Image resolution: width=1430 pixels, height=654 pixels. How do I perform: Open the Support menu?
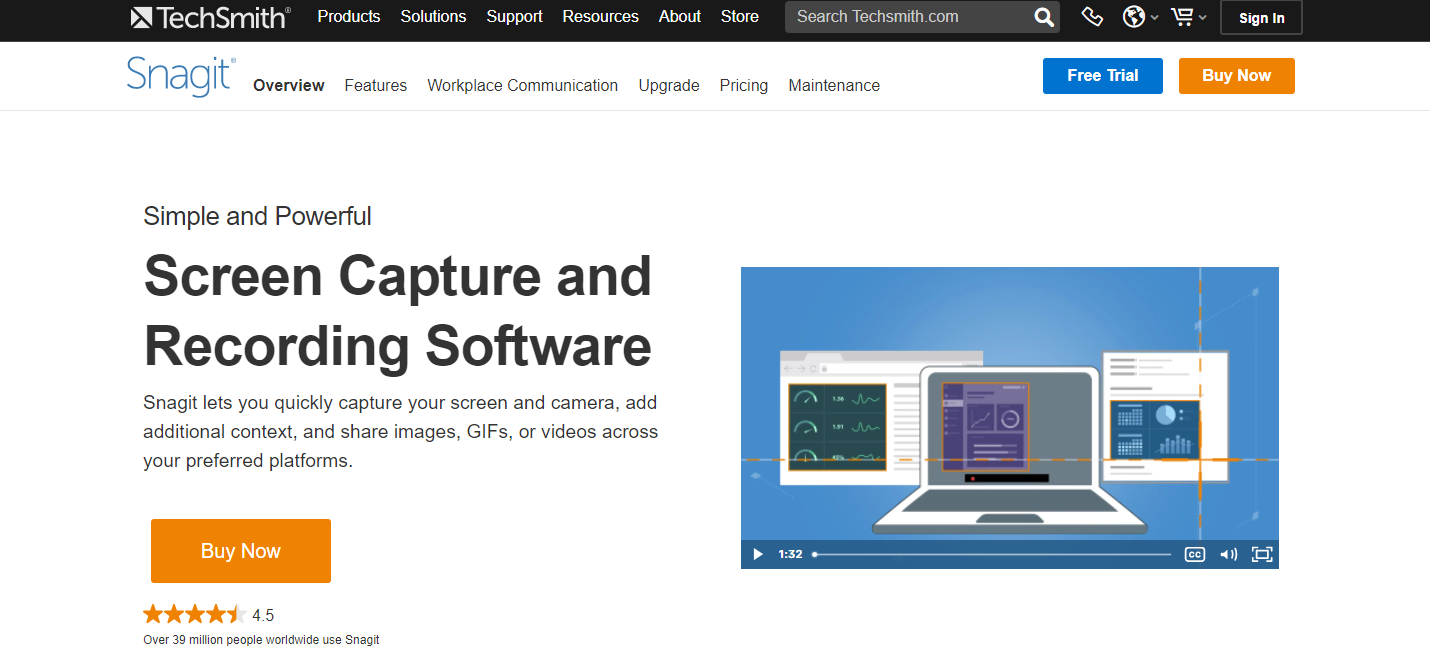coord(514,17)
